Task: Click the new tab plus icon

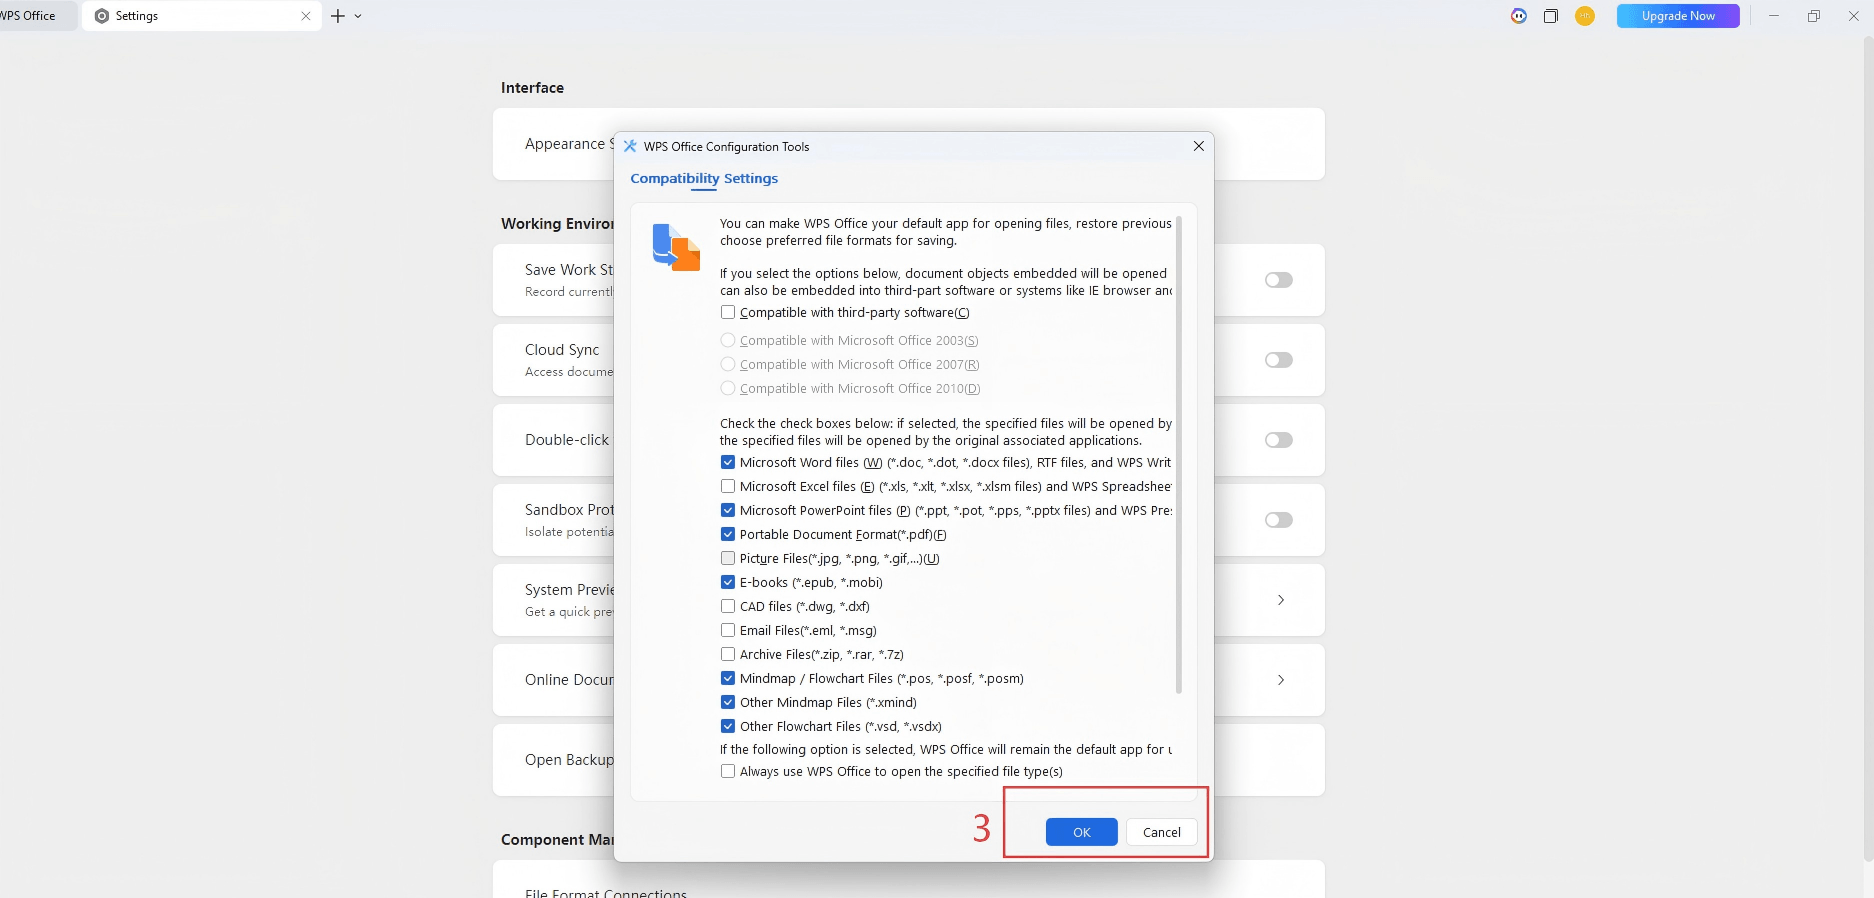Action: [338, 16]
